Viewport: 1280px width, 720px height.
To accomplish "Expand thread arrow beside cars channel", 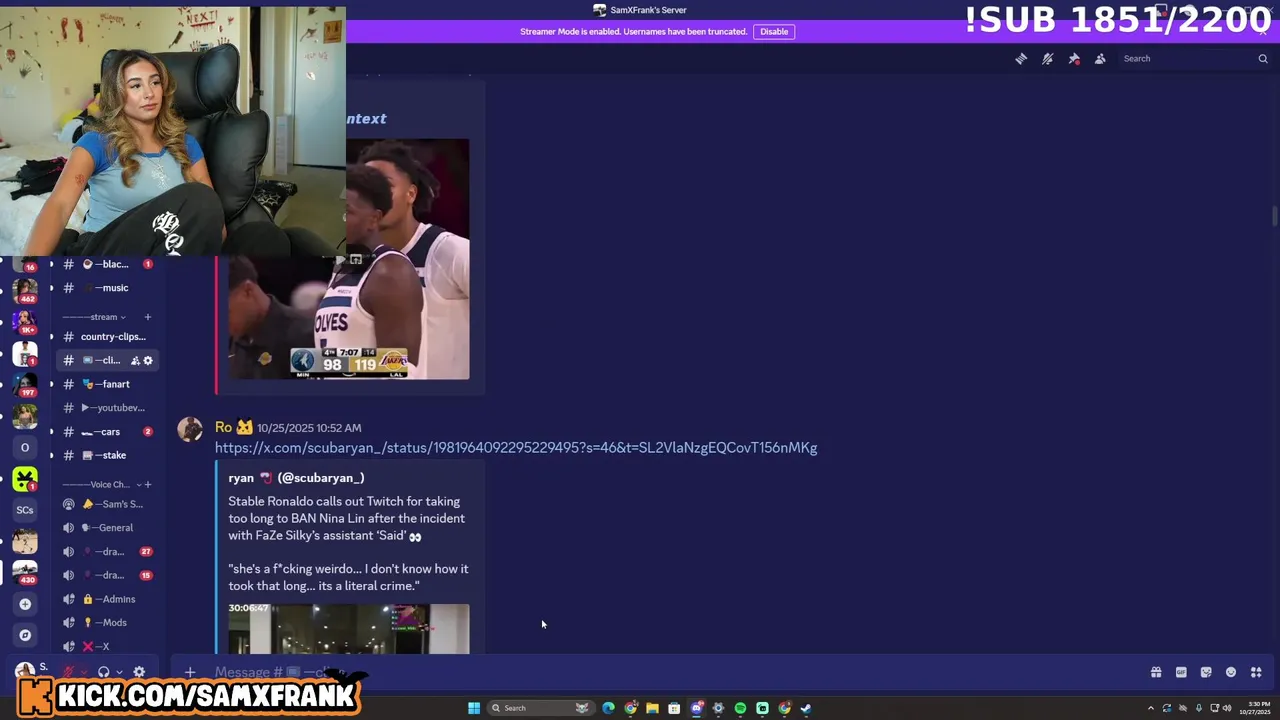I will click(x=52, y=432).
